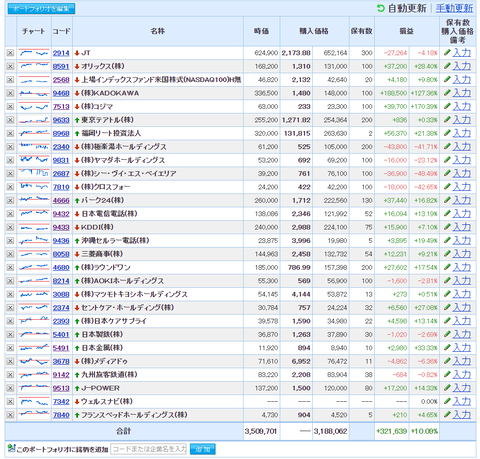Click the add-stock icon beside このポートフォリオに銘柄を追加
The height and width of the screenshot is (459, 480).
(11, 449)
